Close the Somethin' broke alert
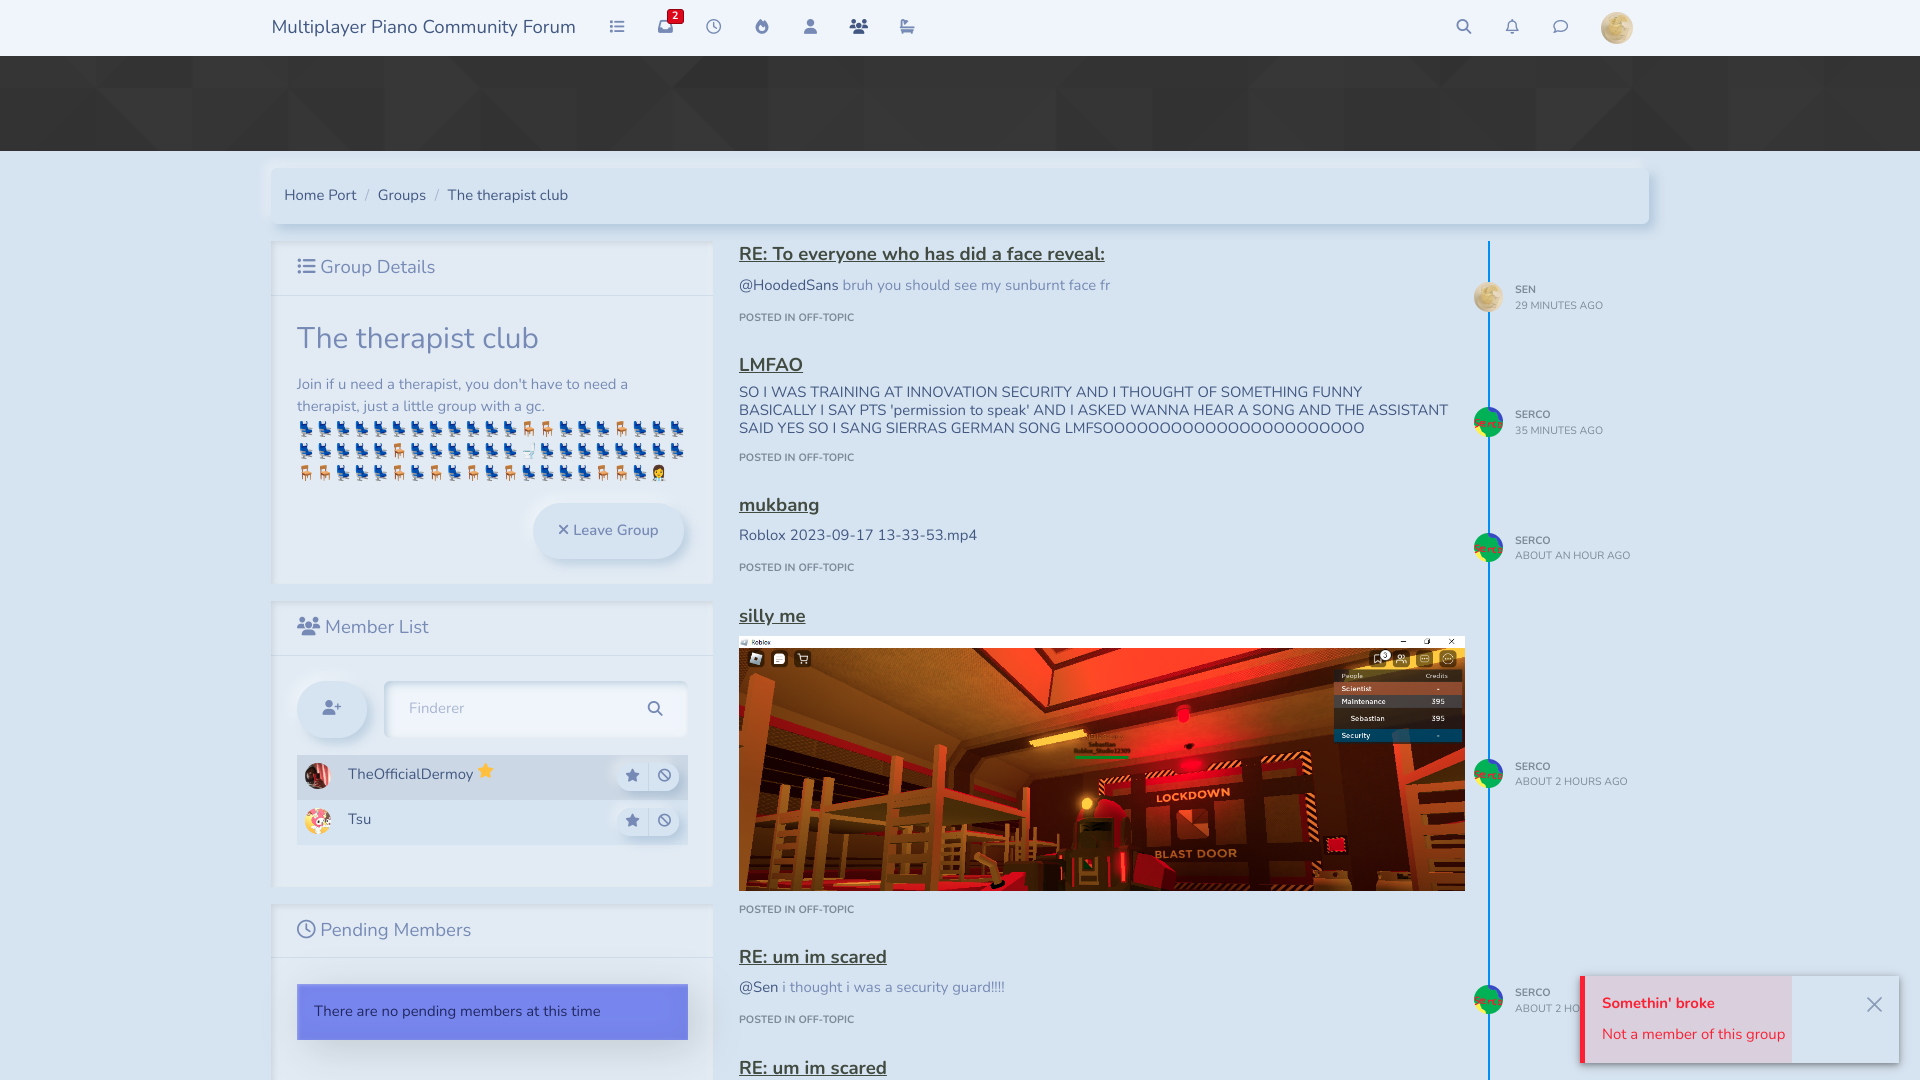This screenshot has height=1080, width=1920. (x=1874, y=1004)
